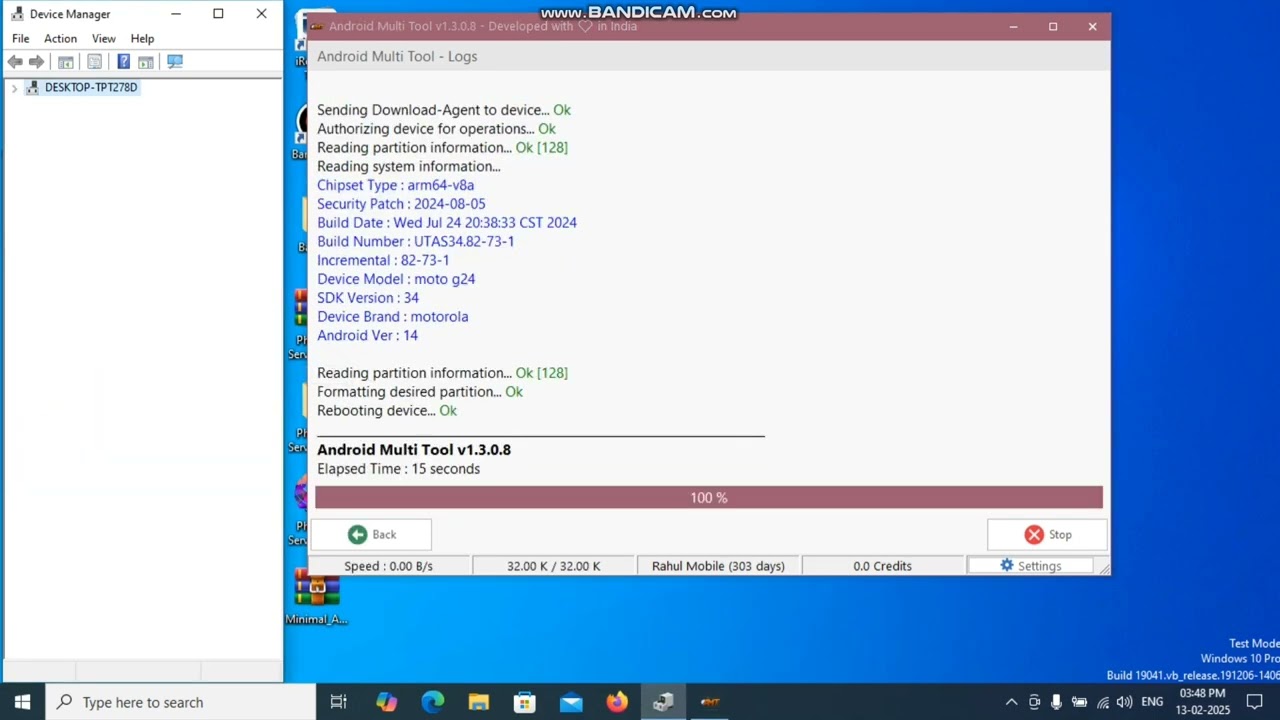The image size is (1280, 720).
Task: Expand the DESKTOP-TPT278D tree node
Action: (14, 88)
